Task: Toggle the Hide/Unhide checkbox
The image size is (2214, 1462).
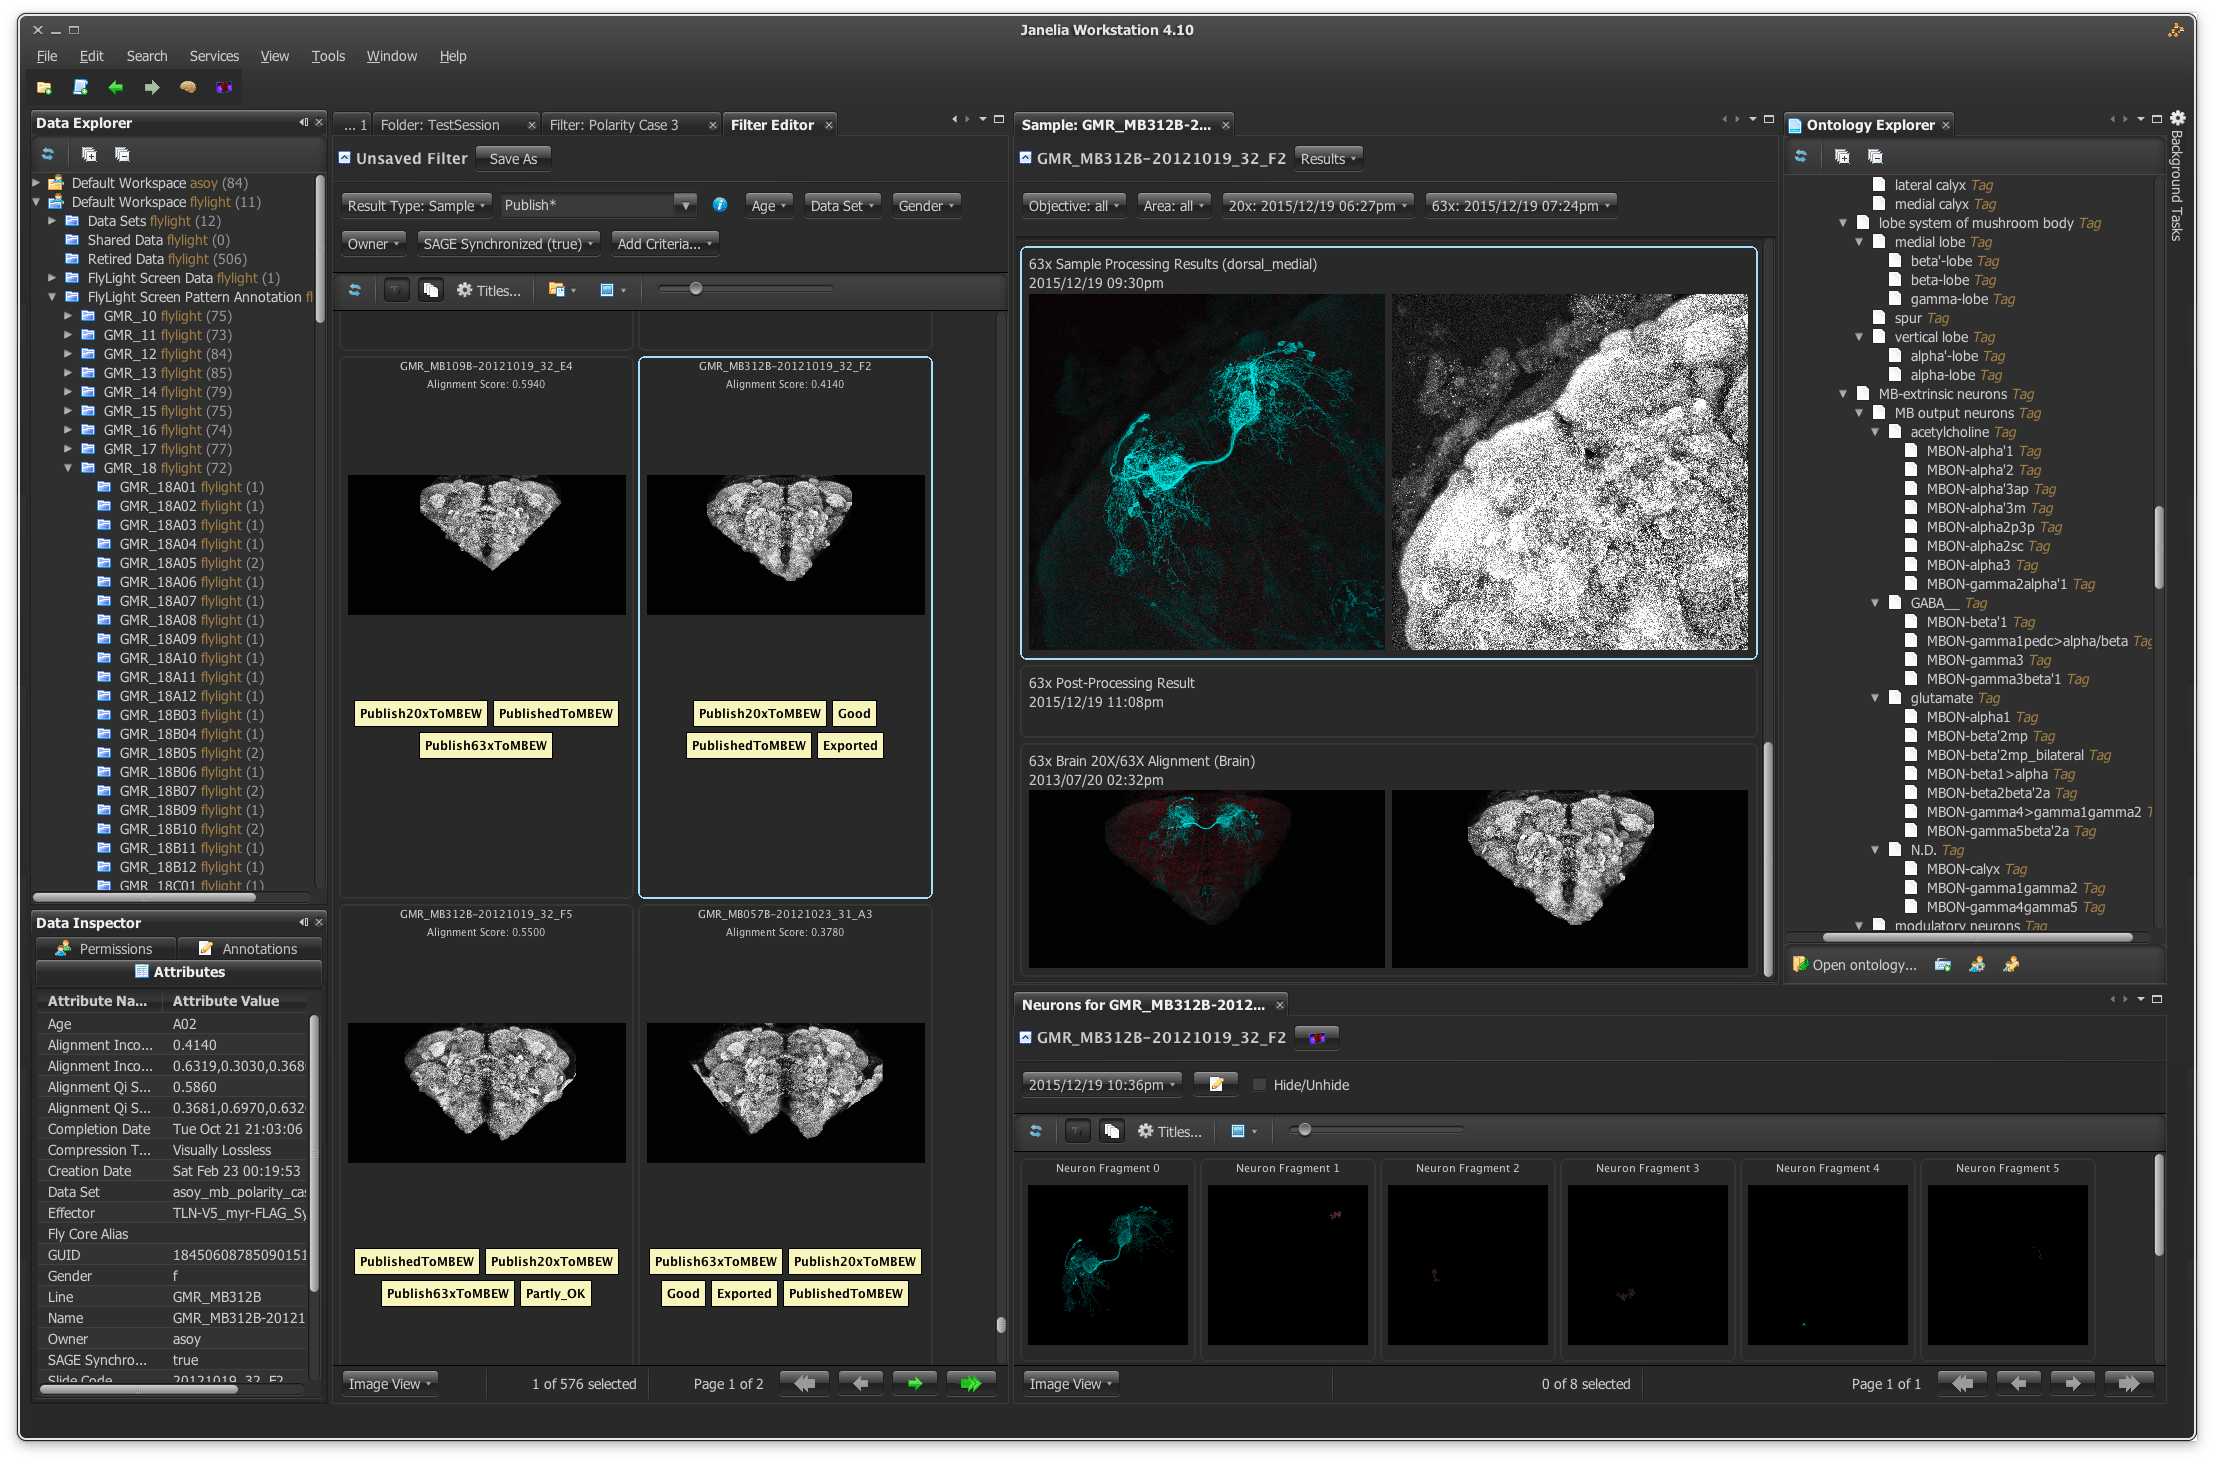Action: coord(1260,1085)
